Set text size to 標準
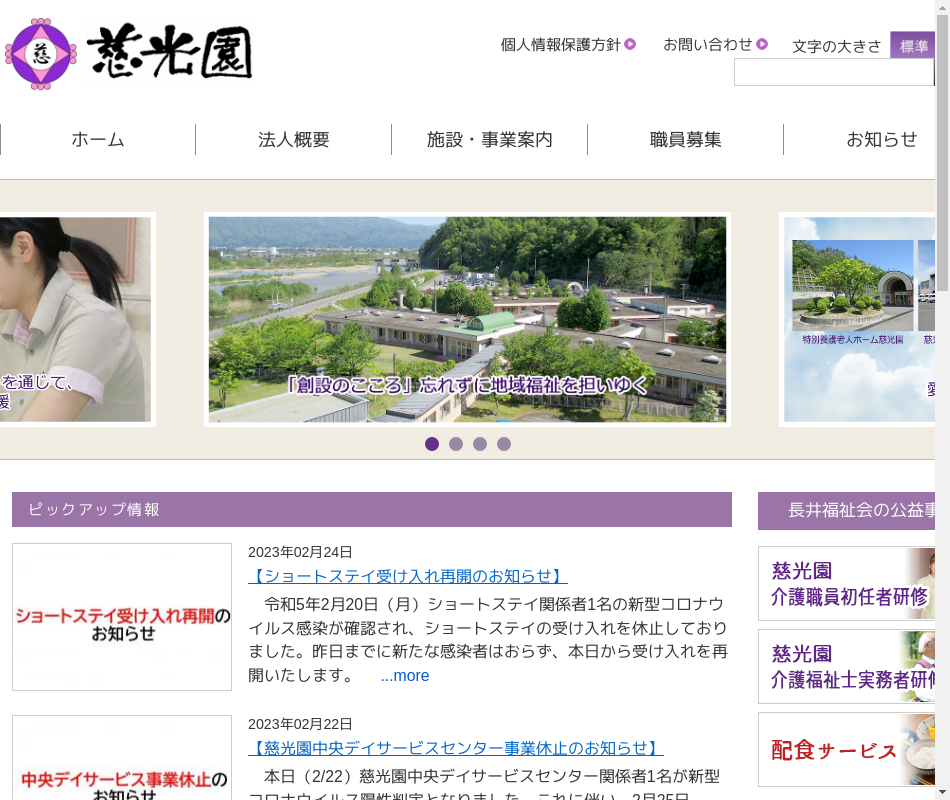Image resolution: width=950 pixels, height=800 pixels. click(x=913, y=46)
